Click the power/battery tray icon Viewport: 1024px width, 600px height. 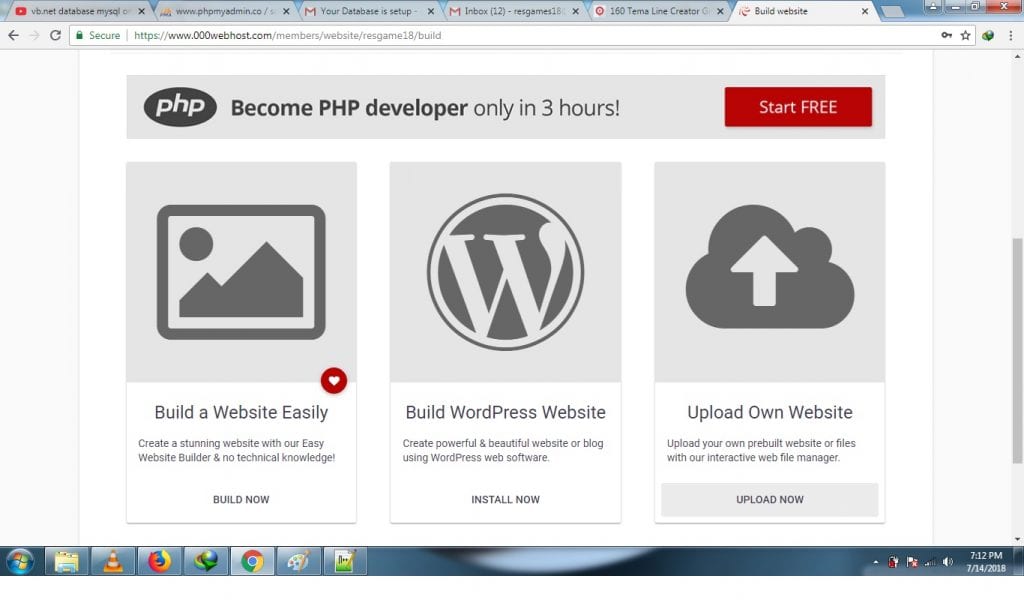click(x=893, y=562)
